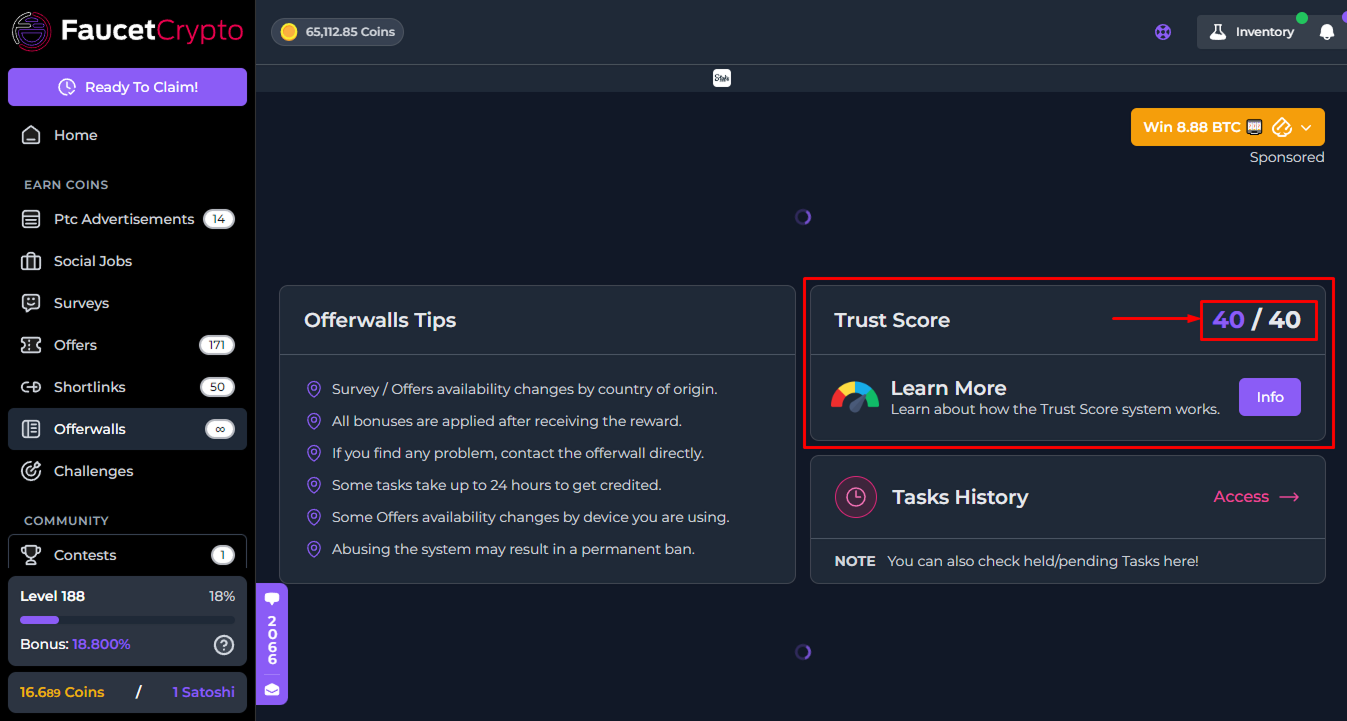Click the Trust Score gauge icon
The height and width of the screenshot is (721, 1347).
[x=855, y=397]
